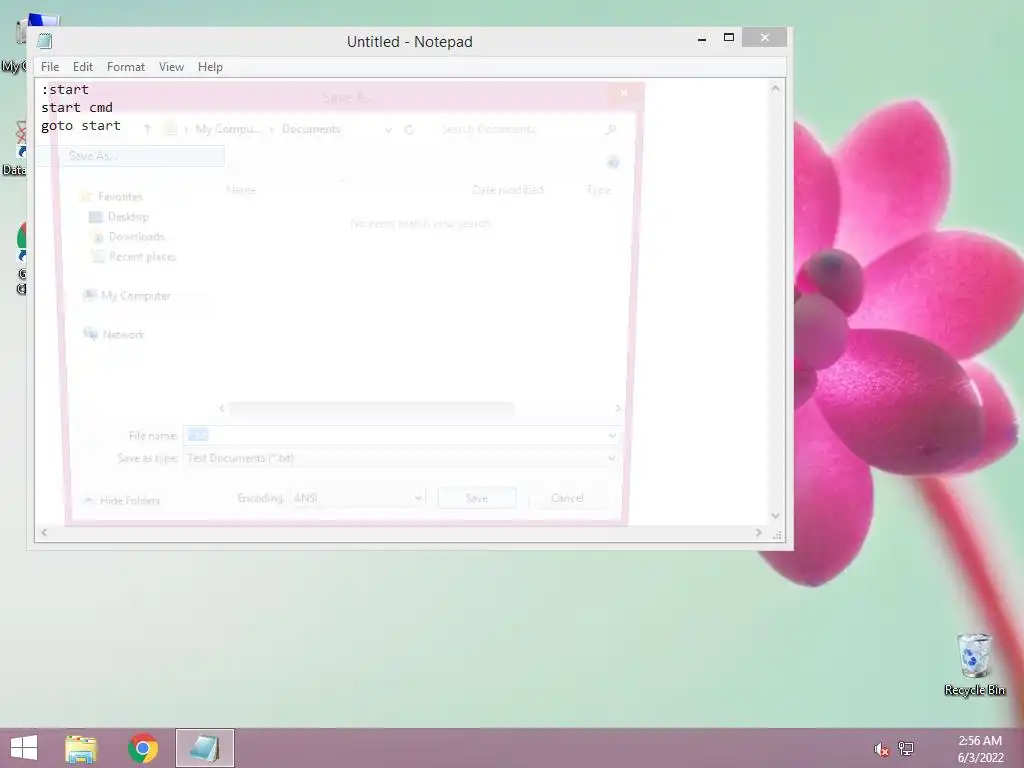Click the Notepad icon in the title bar
1024x768 pixels.
point(44,41)
